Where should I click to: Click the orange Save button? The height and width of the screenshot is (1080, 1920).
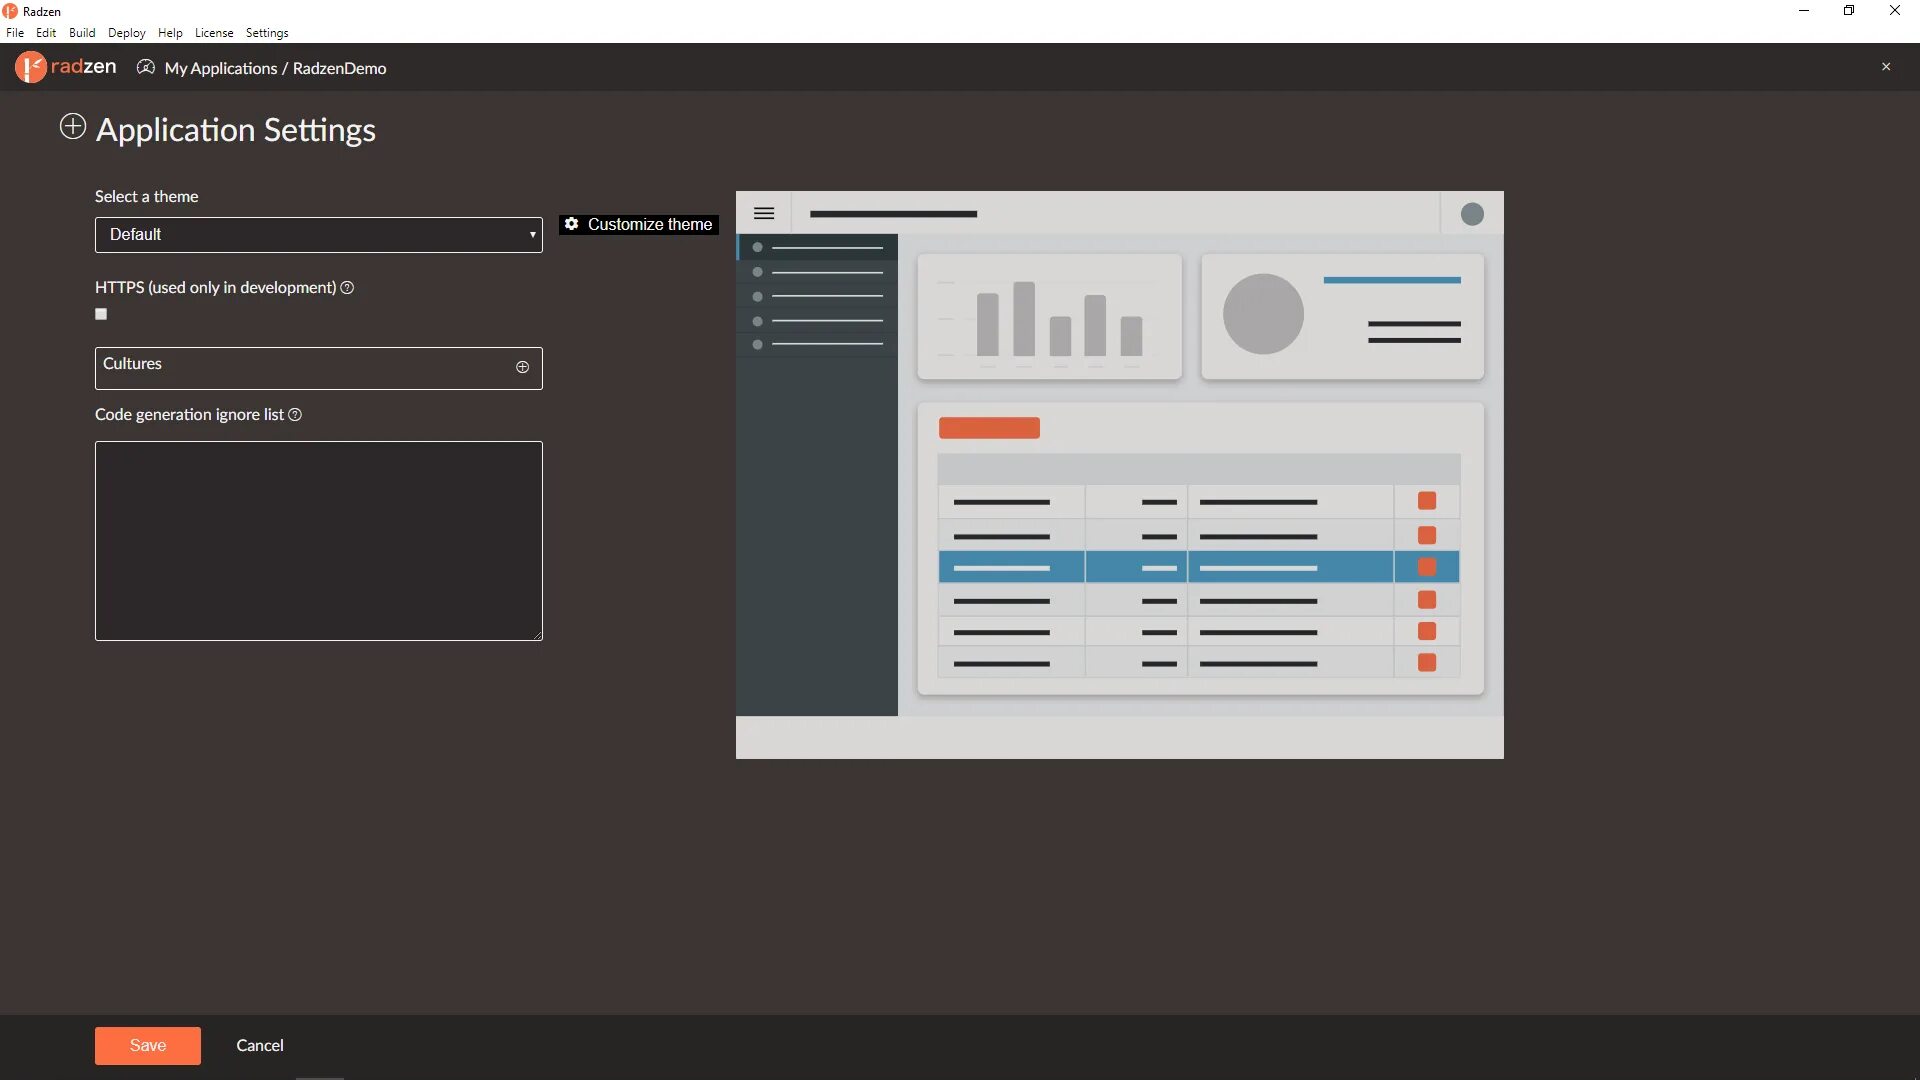point(147,1045)
